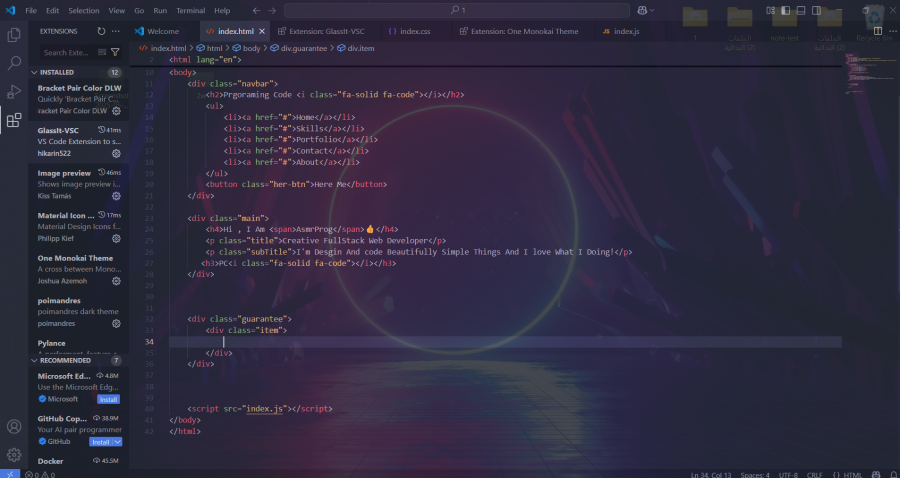This screenshot has width=900, height=478.
Task: Click the Search Extensions input field
Action: tap(70, 52)
